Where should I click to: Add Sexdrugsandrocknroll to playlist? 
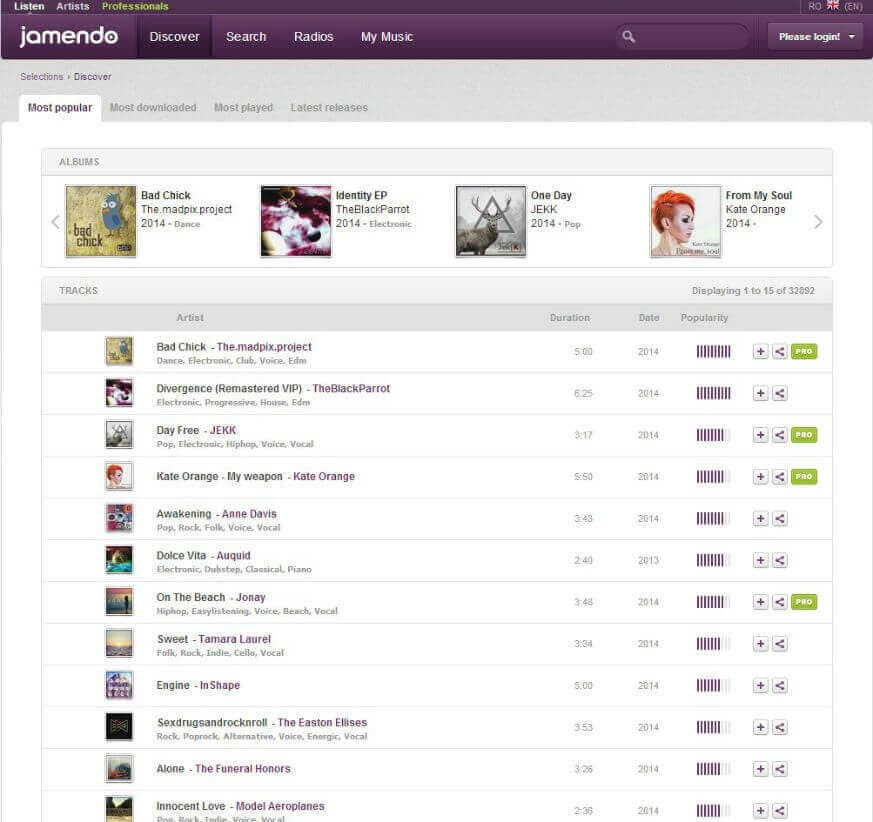coord(761,727)
